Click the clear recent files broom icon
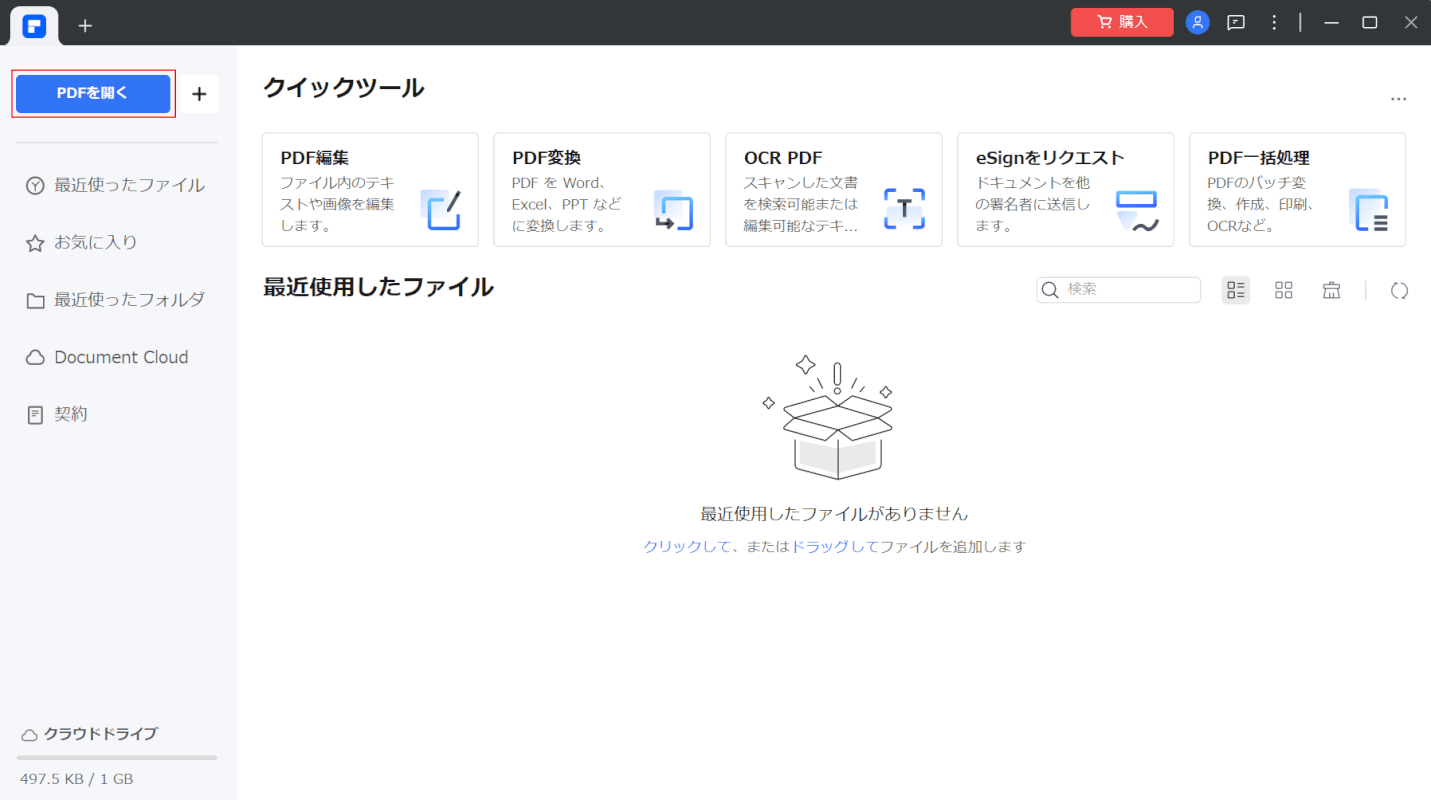 point(1331,290)
